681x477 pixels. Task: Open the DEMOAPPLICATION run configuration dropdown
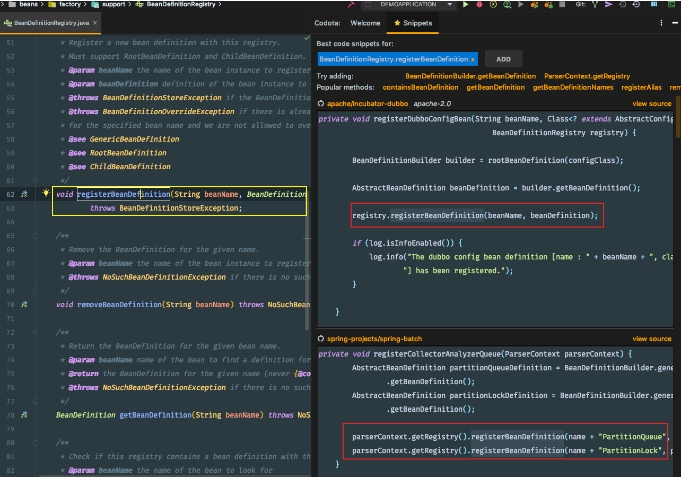coord(409,4)
